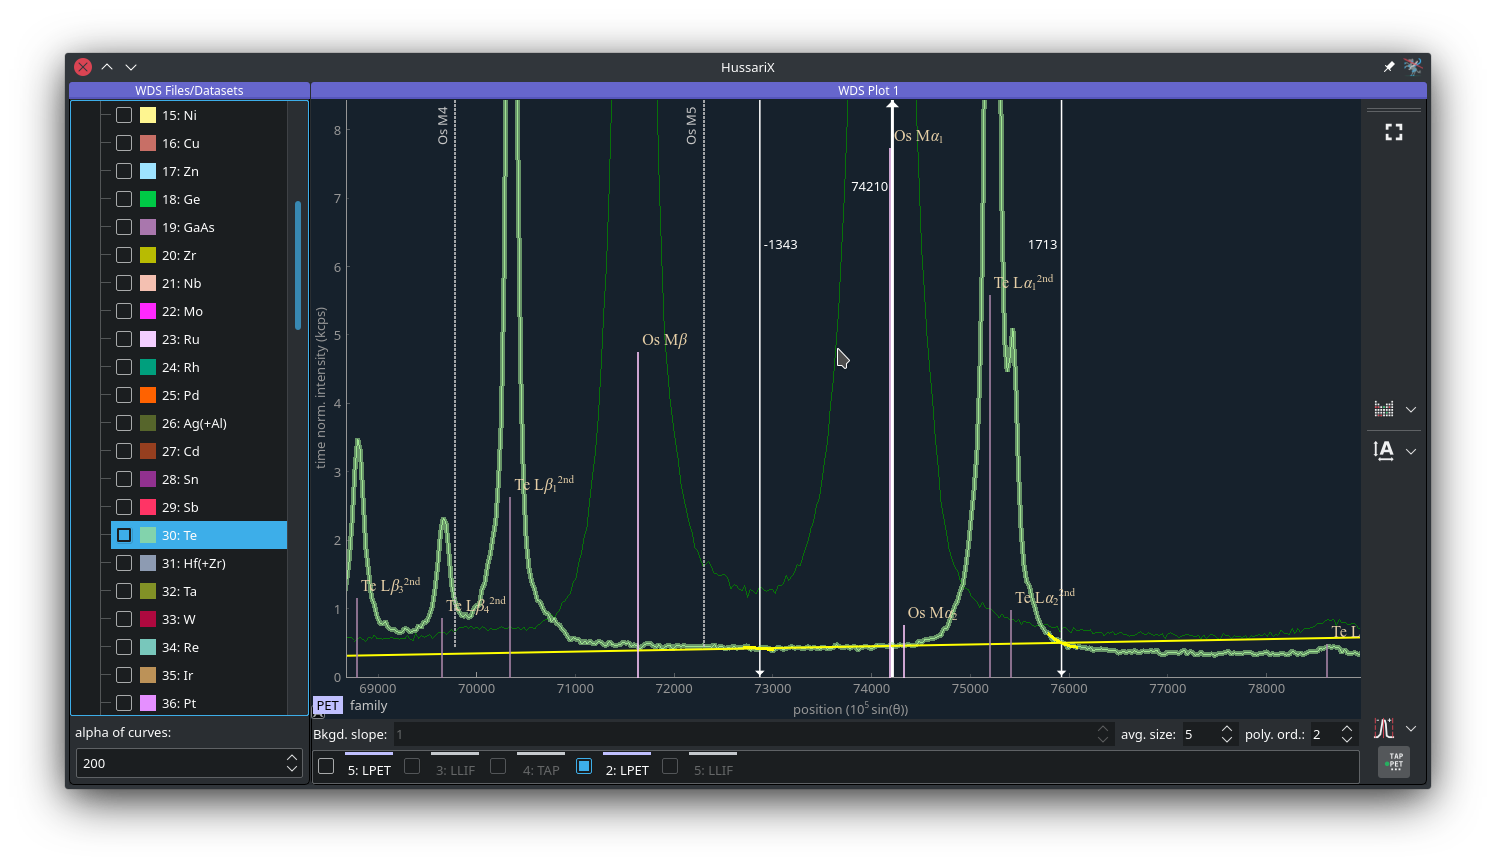Click the PET family label button

(x=328, y=705)
